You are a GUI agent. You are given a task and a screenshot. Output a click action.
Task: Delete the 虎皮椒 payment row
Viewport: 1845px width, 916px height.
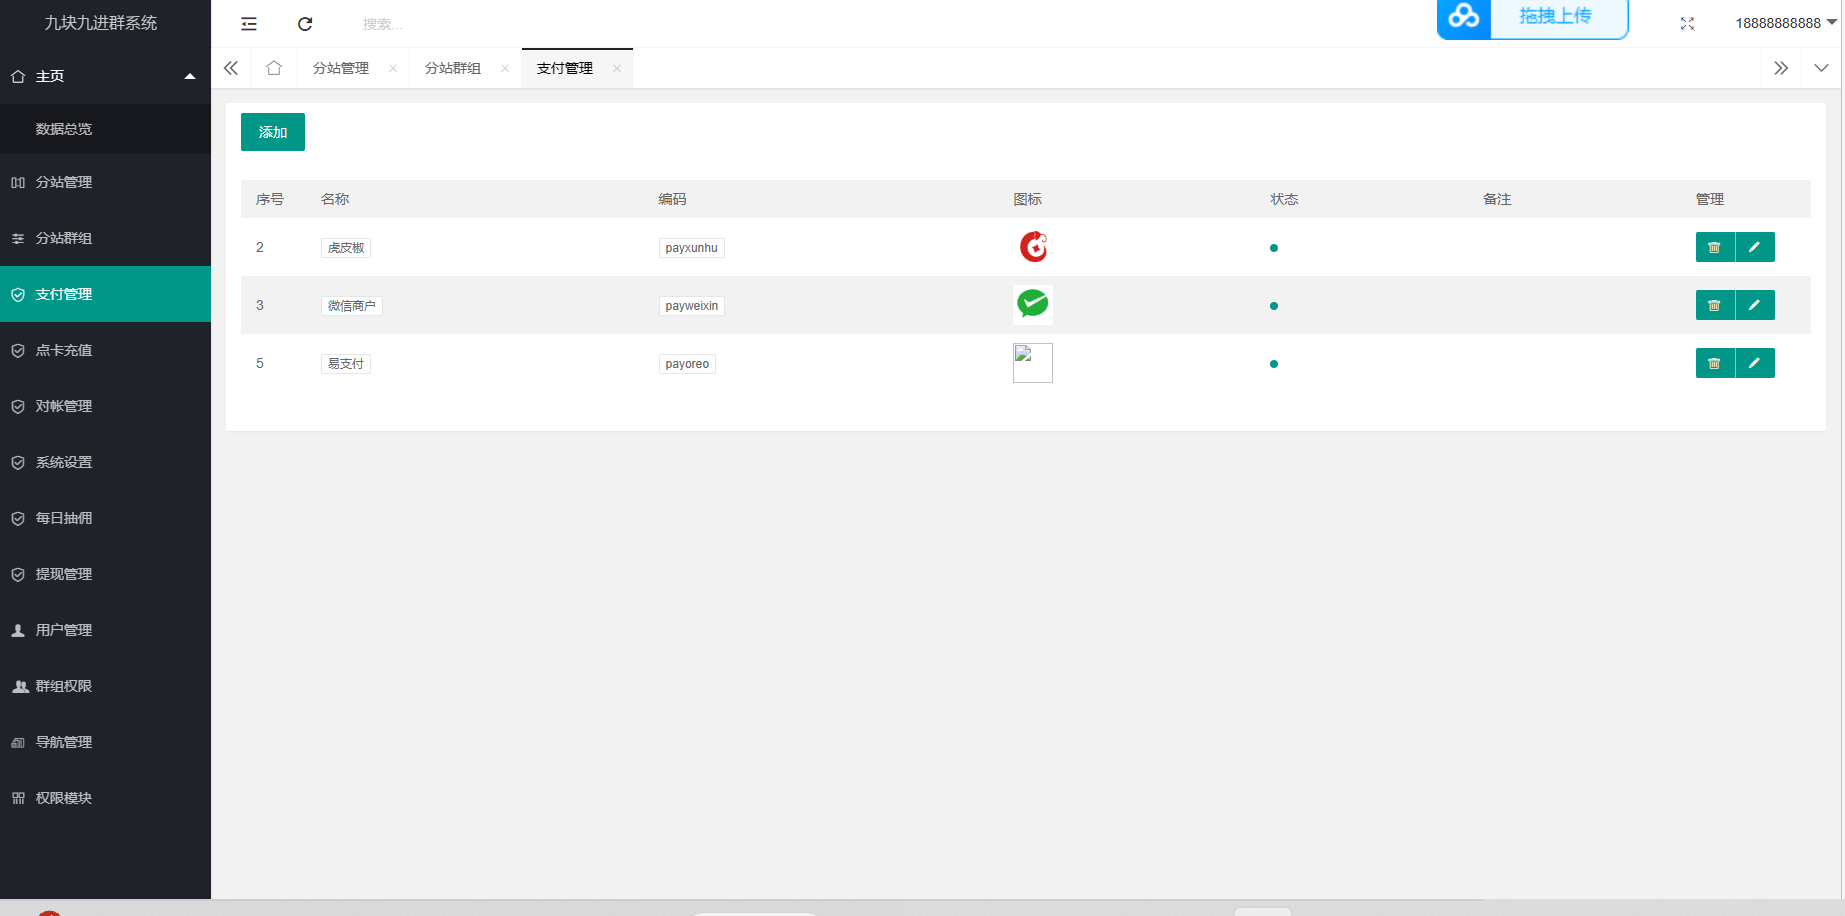click(x=1714, y=247)
